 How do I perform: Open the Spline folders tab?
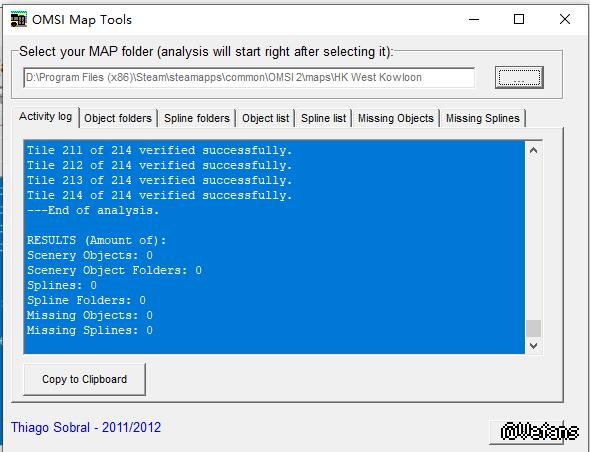pos(197,118)
